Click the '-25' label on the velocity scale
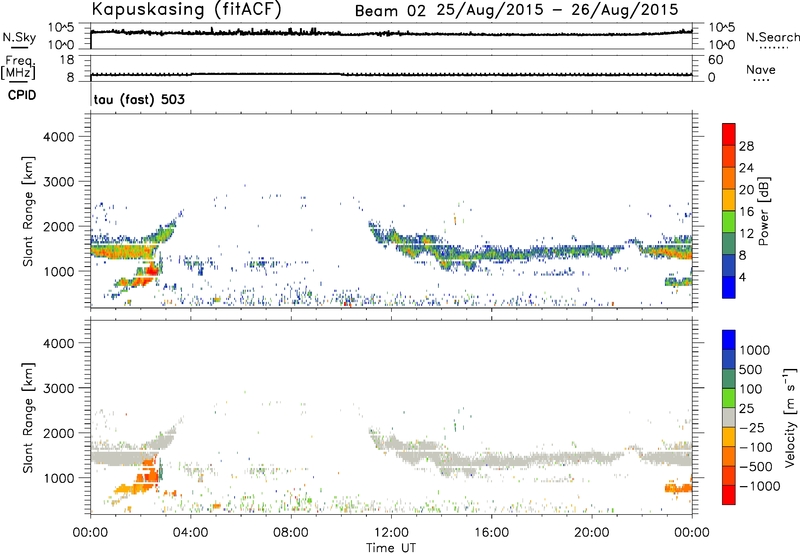The width and height of the screenshot is (800, 554). [x=752, y=428]
